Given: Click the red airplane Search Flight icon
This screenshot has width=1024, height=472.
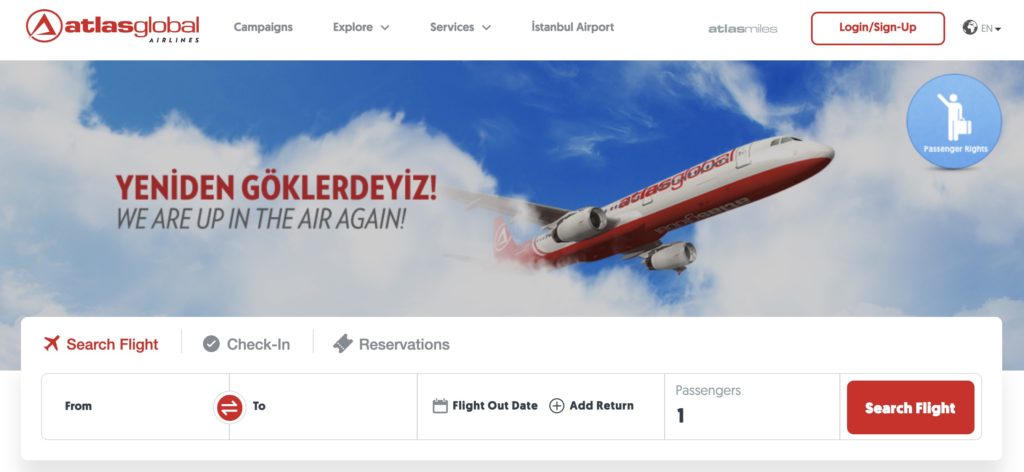Looking at the screenshot, I should click(x=52, y=343).
